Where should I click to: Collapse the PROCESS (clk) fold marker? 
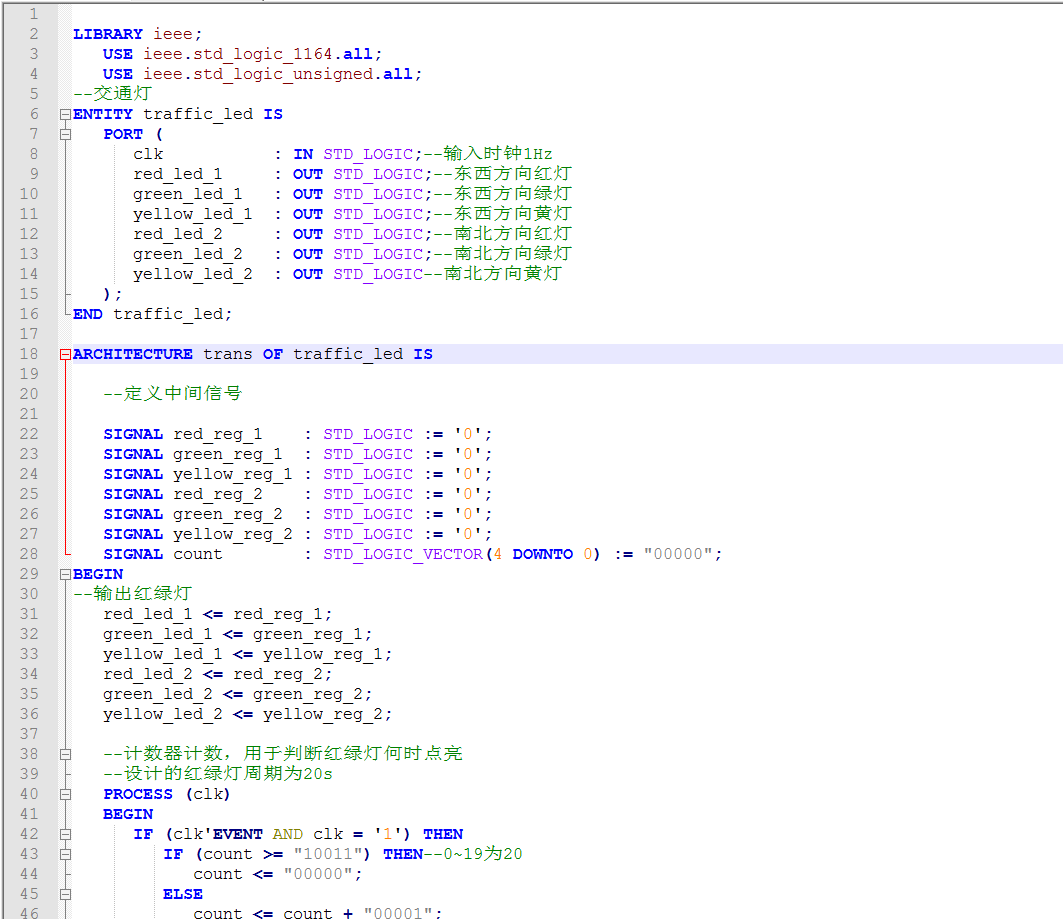[66, 794]
